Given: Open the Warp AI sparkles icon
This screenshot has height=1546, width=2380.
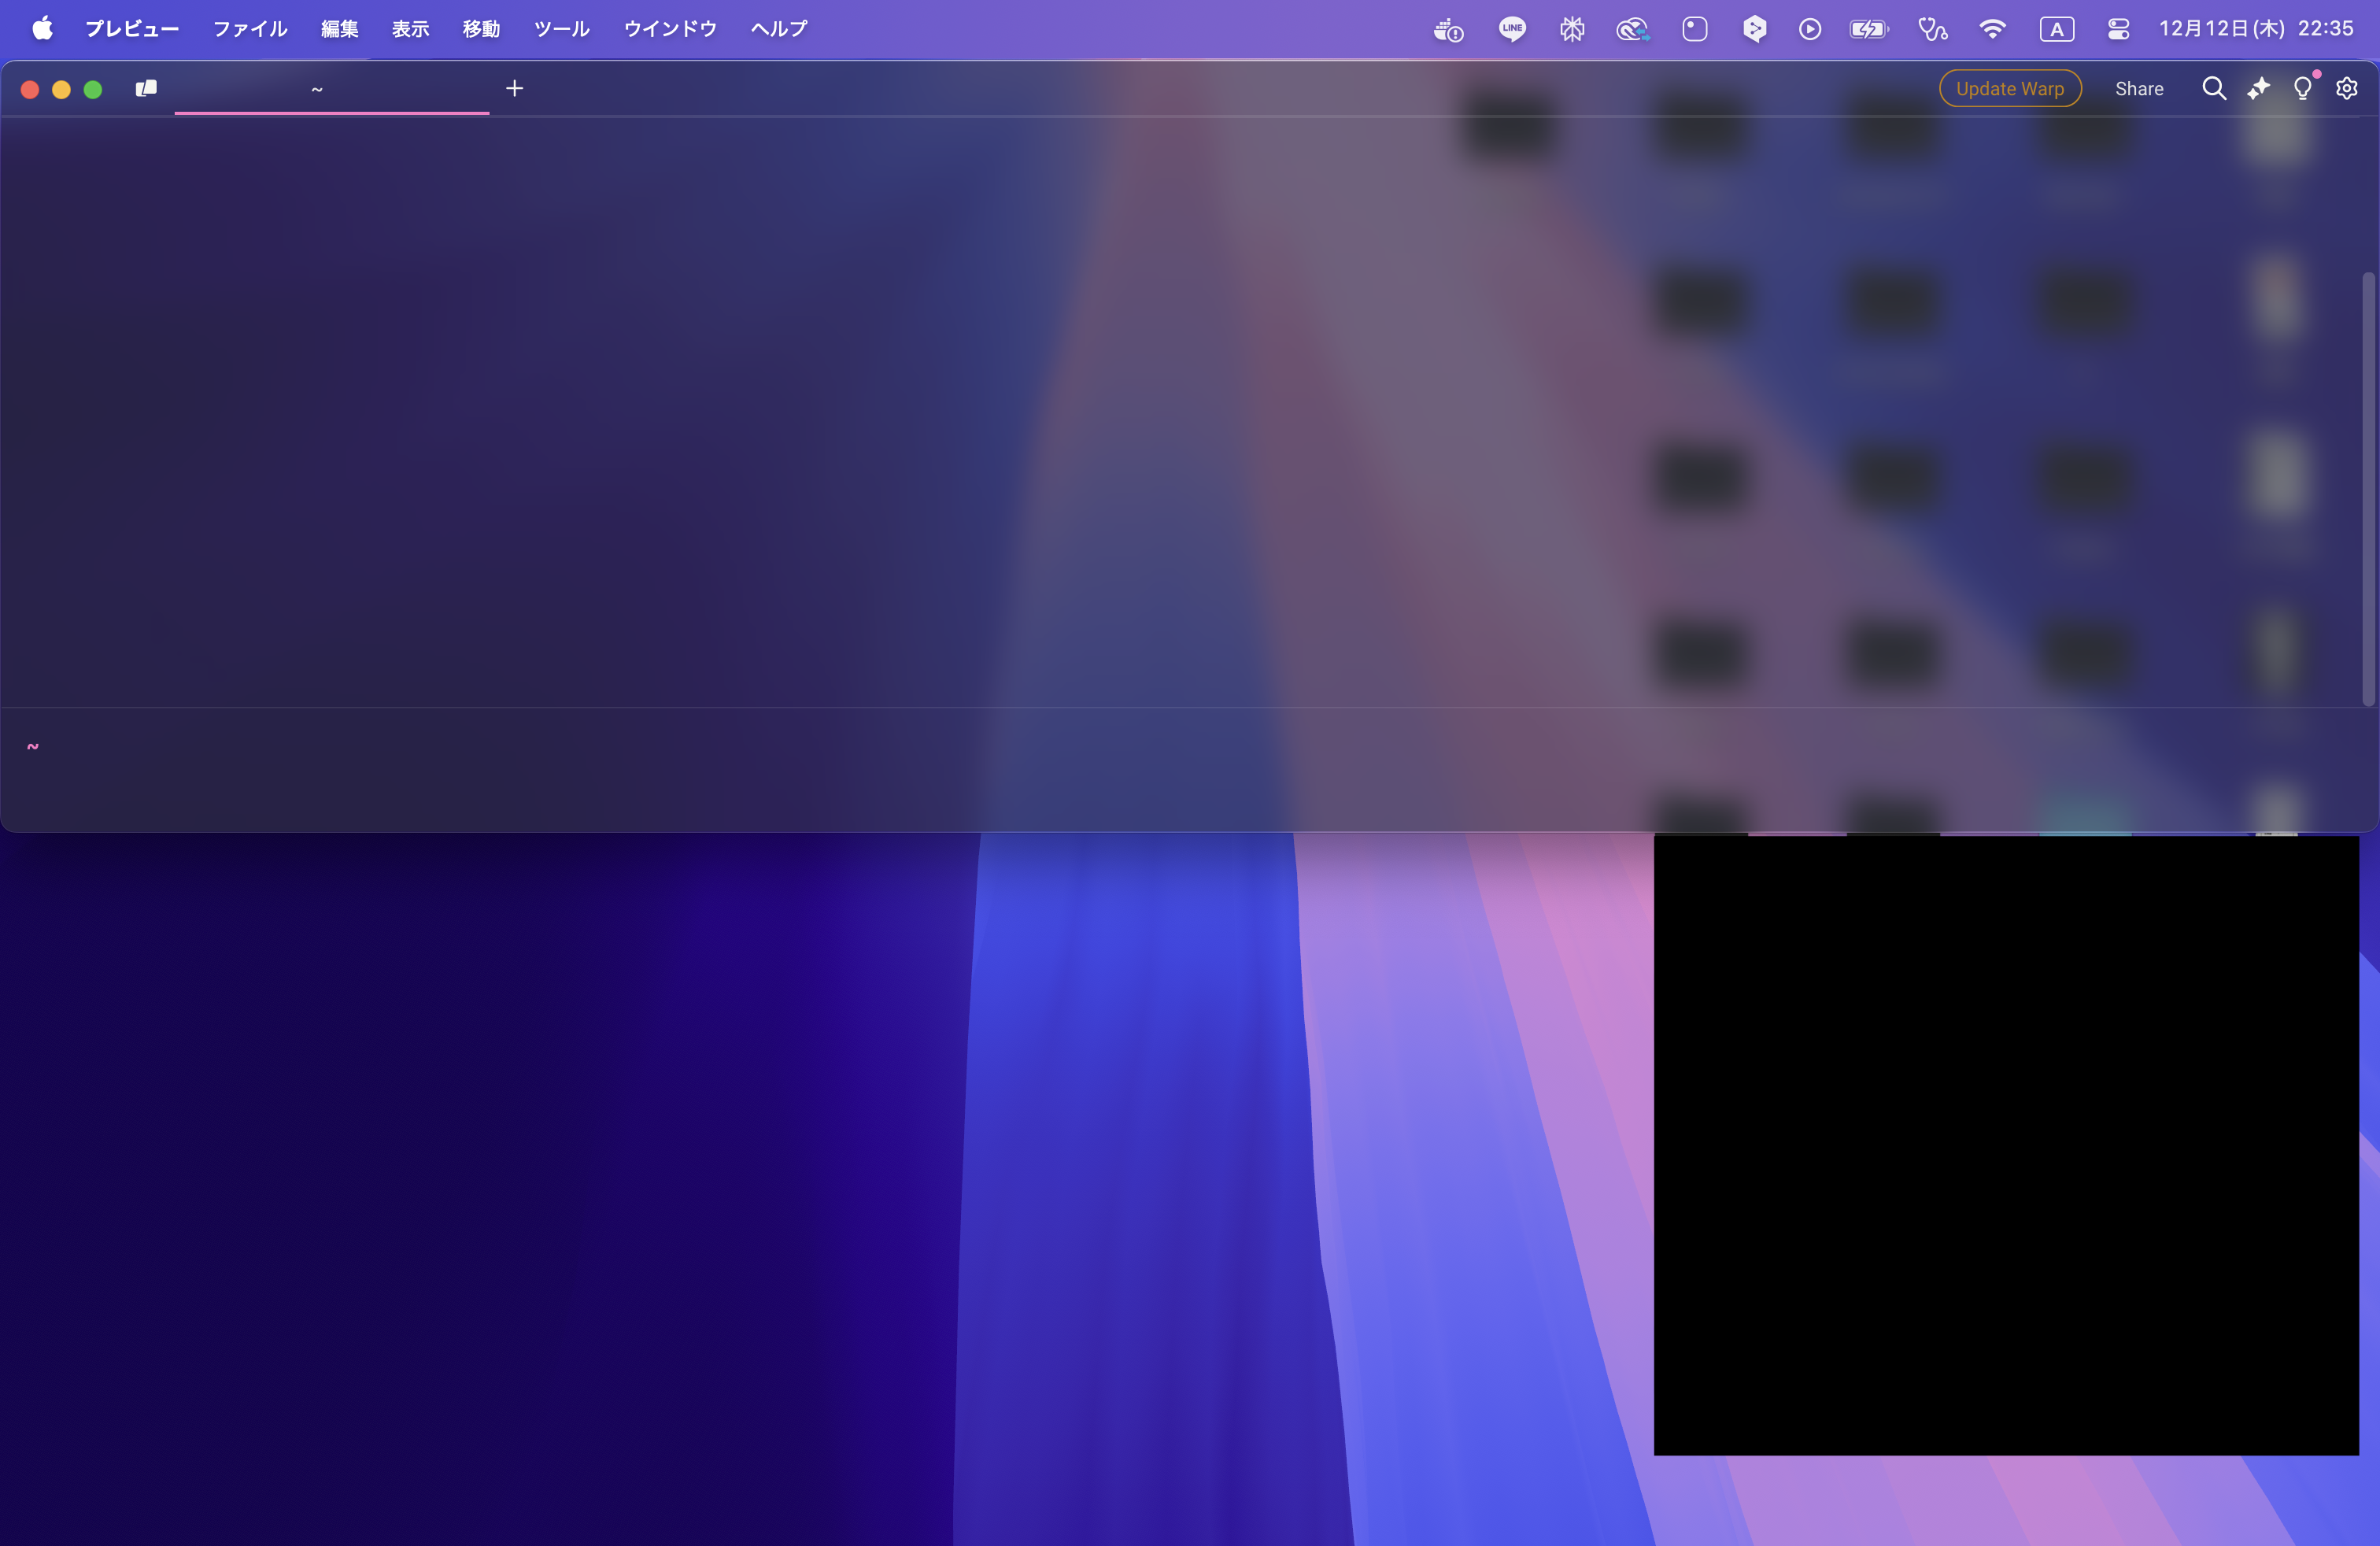Looking at the screenshot, I should click(2258, 89).
